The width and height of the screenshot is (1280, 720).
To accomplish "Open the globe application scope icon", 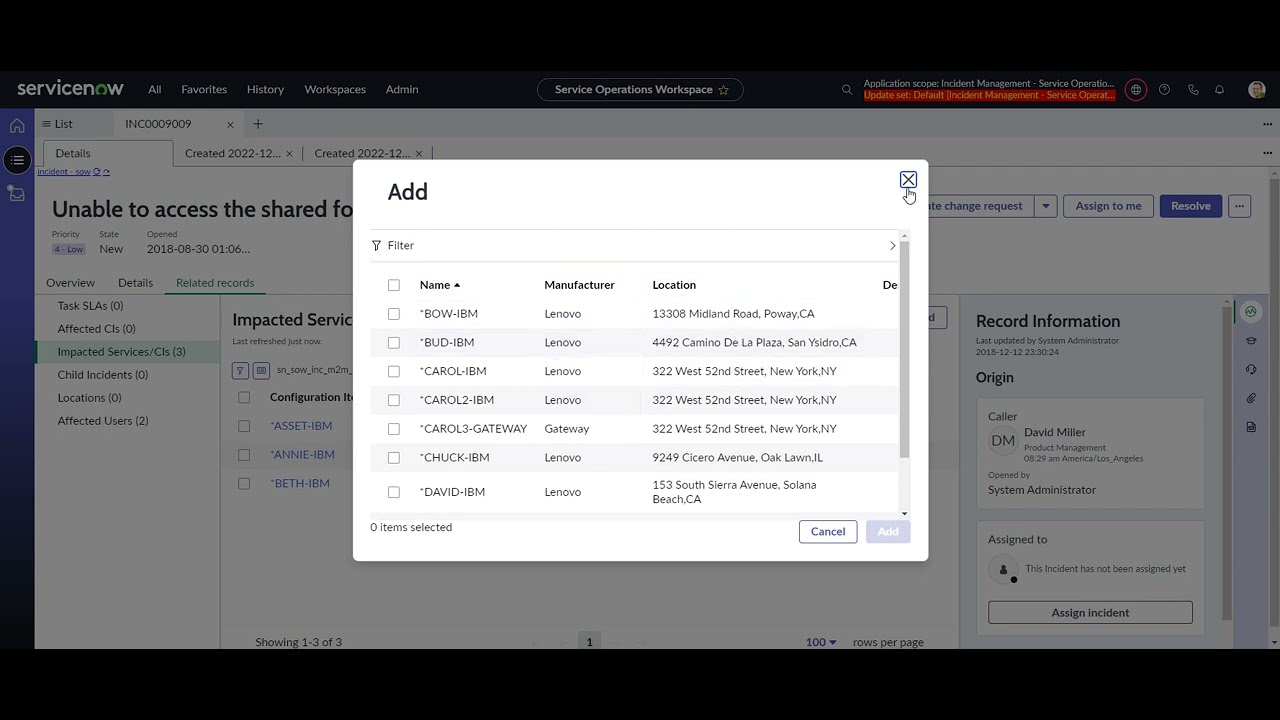I will point(1136,90).
